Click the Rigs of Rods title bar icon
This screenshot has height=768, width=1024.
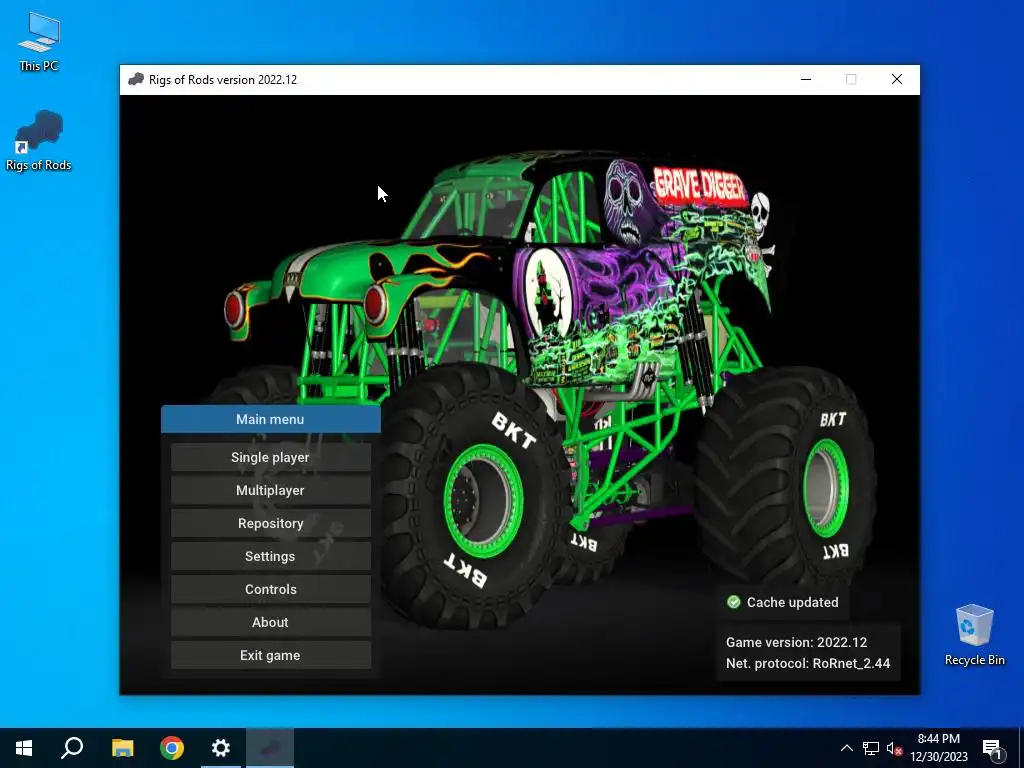click(x=136, y=80)
